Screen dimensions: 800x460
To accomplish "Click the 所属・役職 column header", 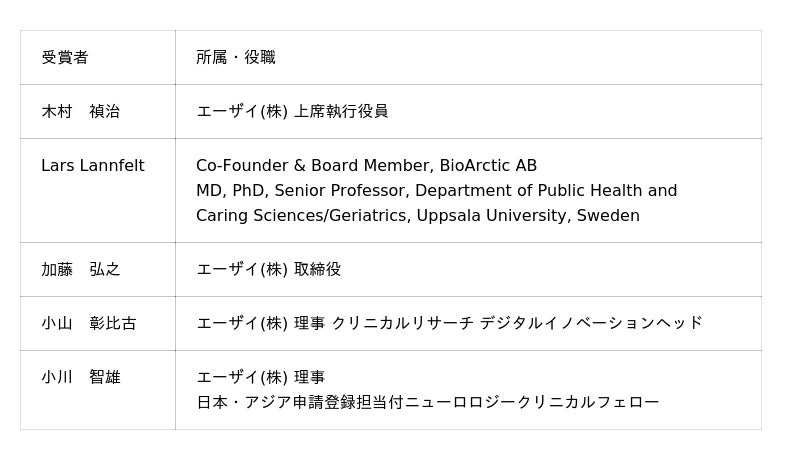I will pos(235,58).
